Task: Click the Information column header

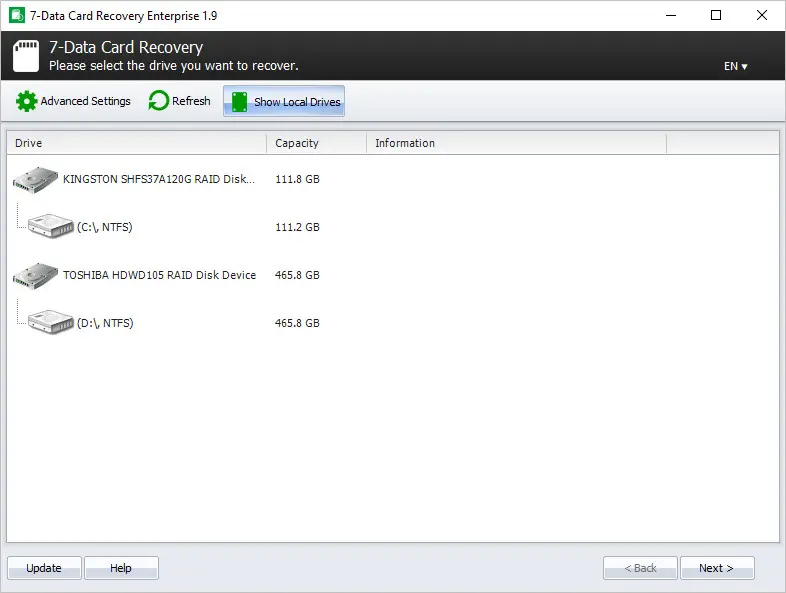Action: point(516,143)
